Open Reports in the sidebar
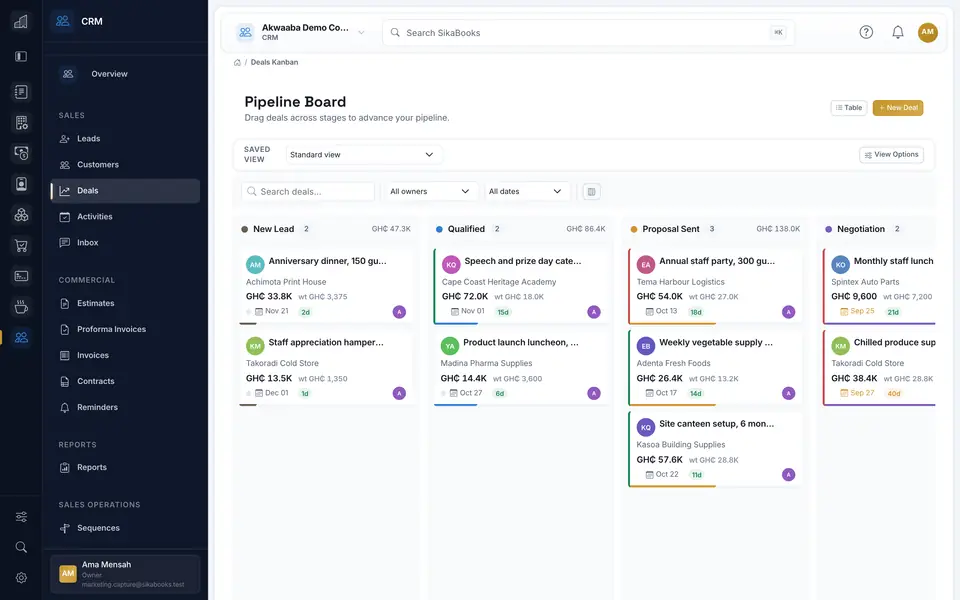 point(125,467)
